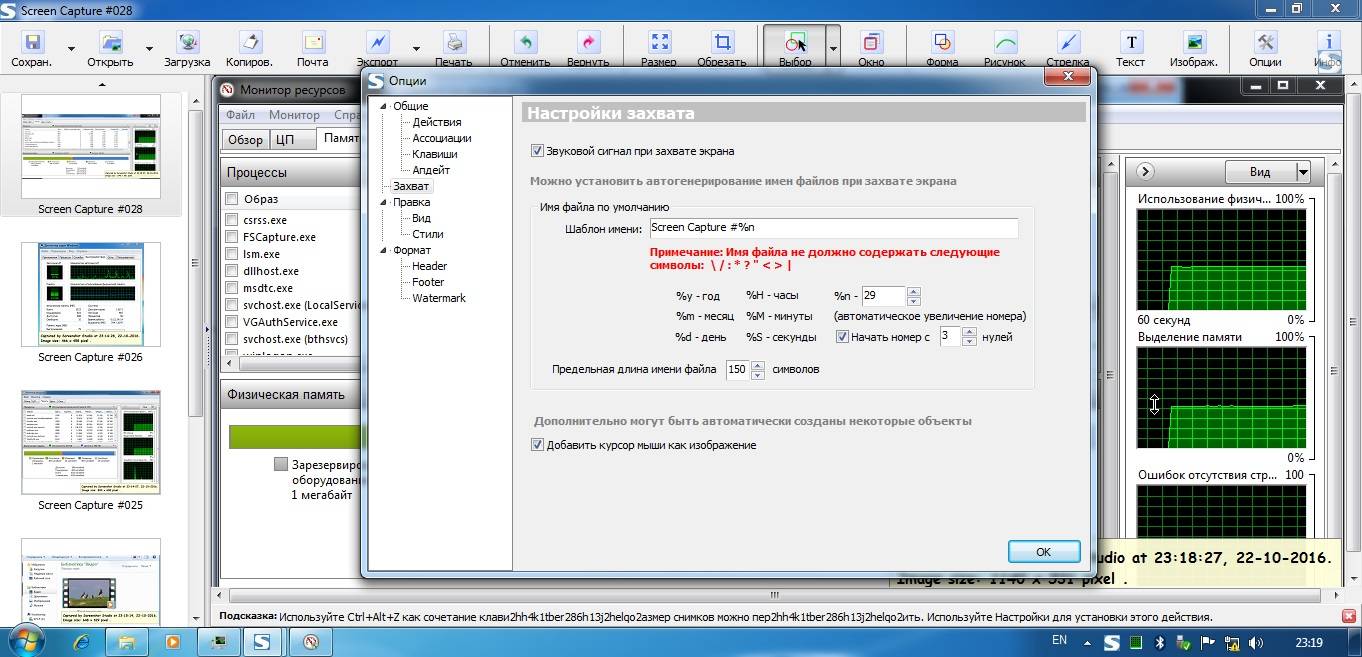Screen dimensions: 1362x657
Task: Click the Печать (Print) toolbar icon
Action: [x=453, y=43]
